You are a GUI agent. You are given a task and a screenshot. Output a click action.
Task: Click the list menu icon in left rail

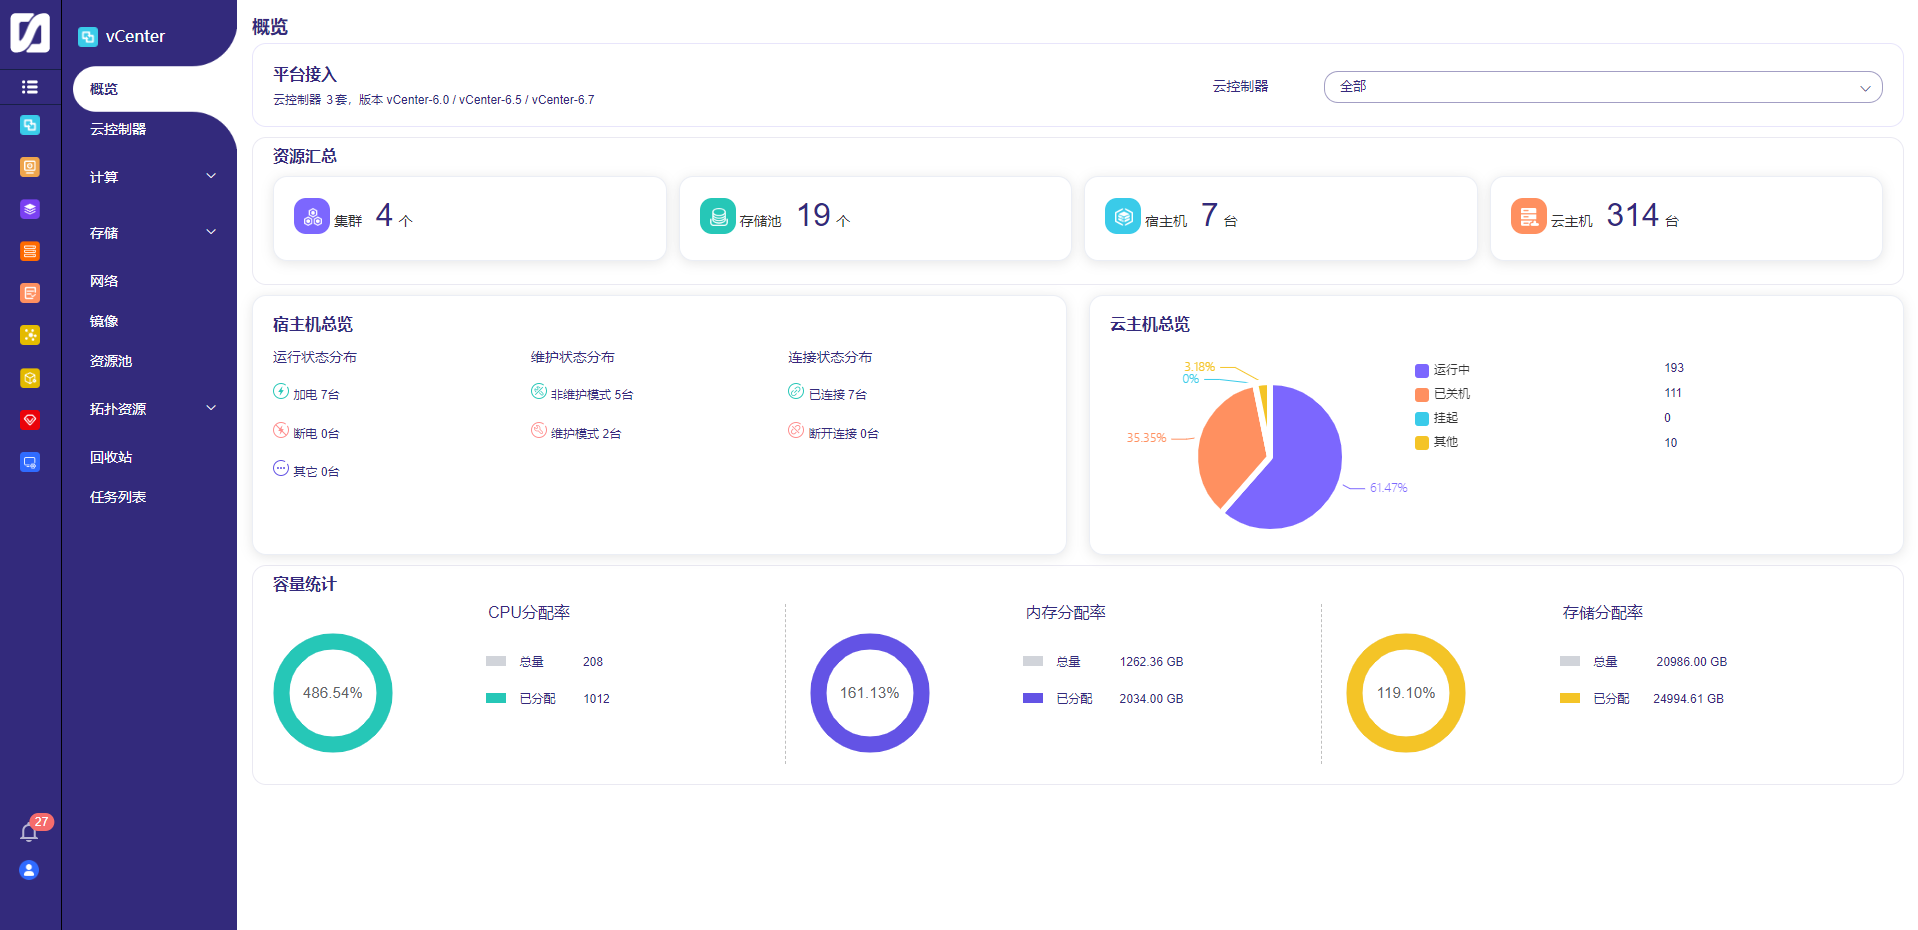pos(30,87)
